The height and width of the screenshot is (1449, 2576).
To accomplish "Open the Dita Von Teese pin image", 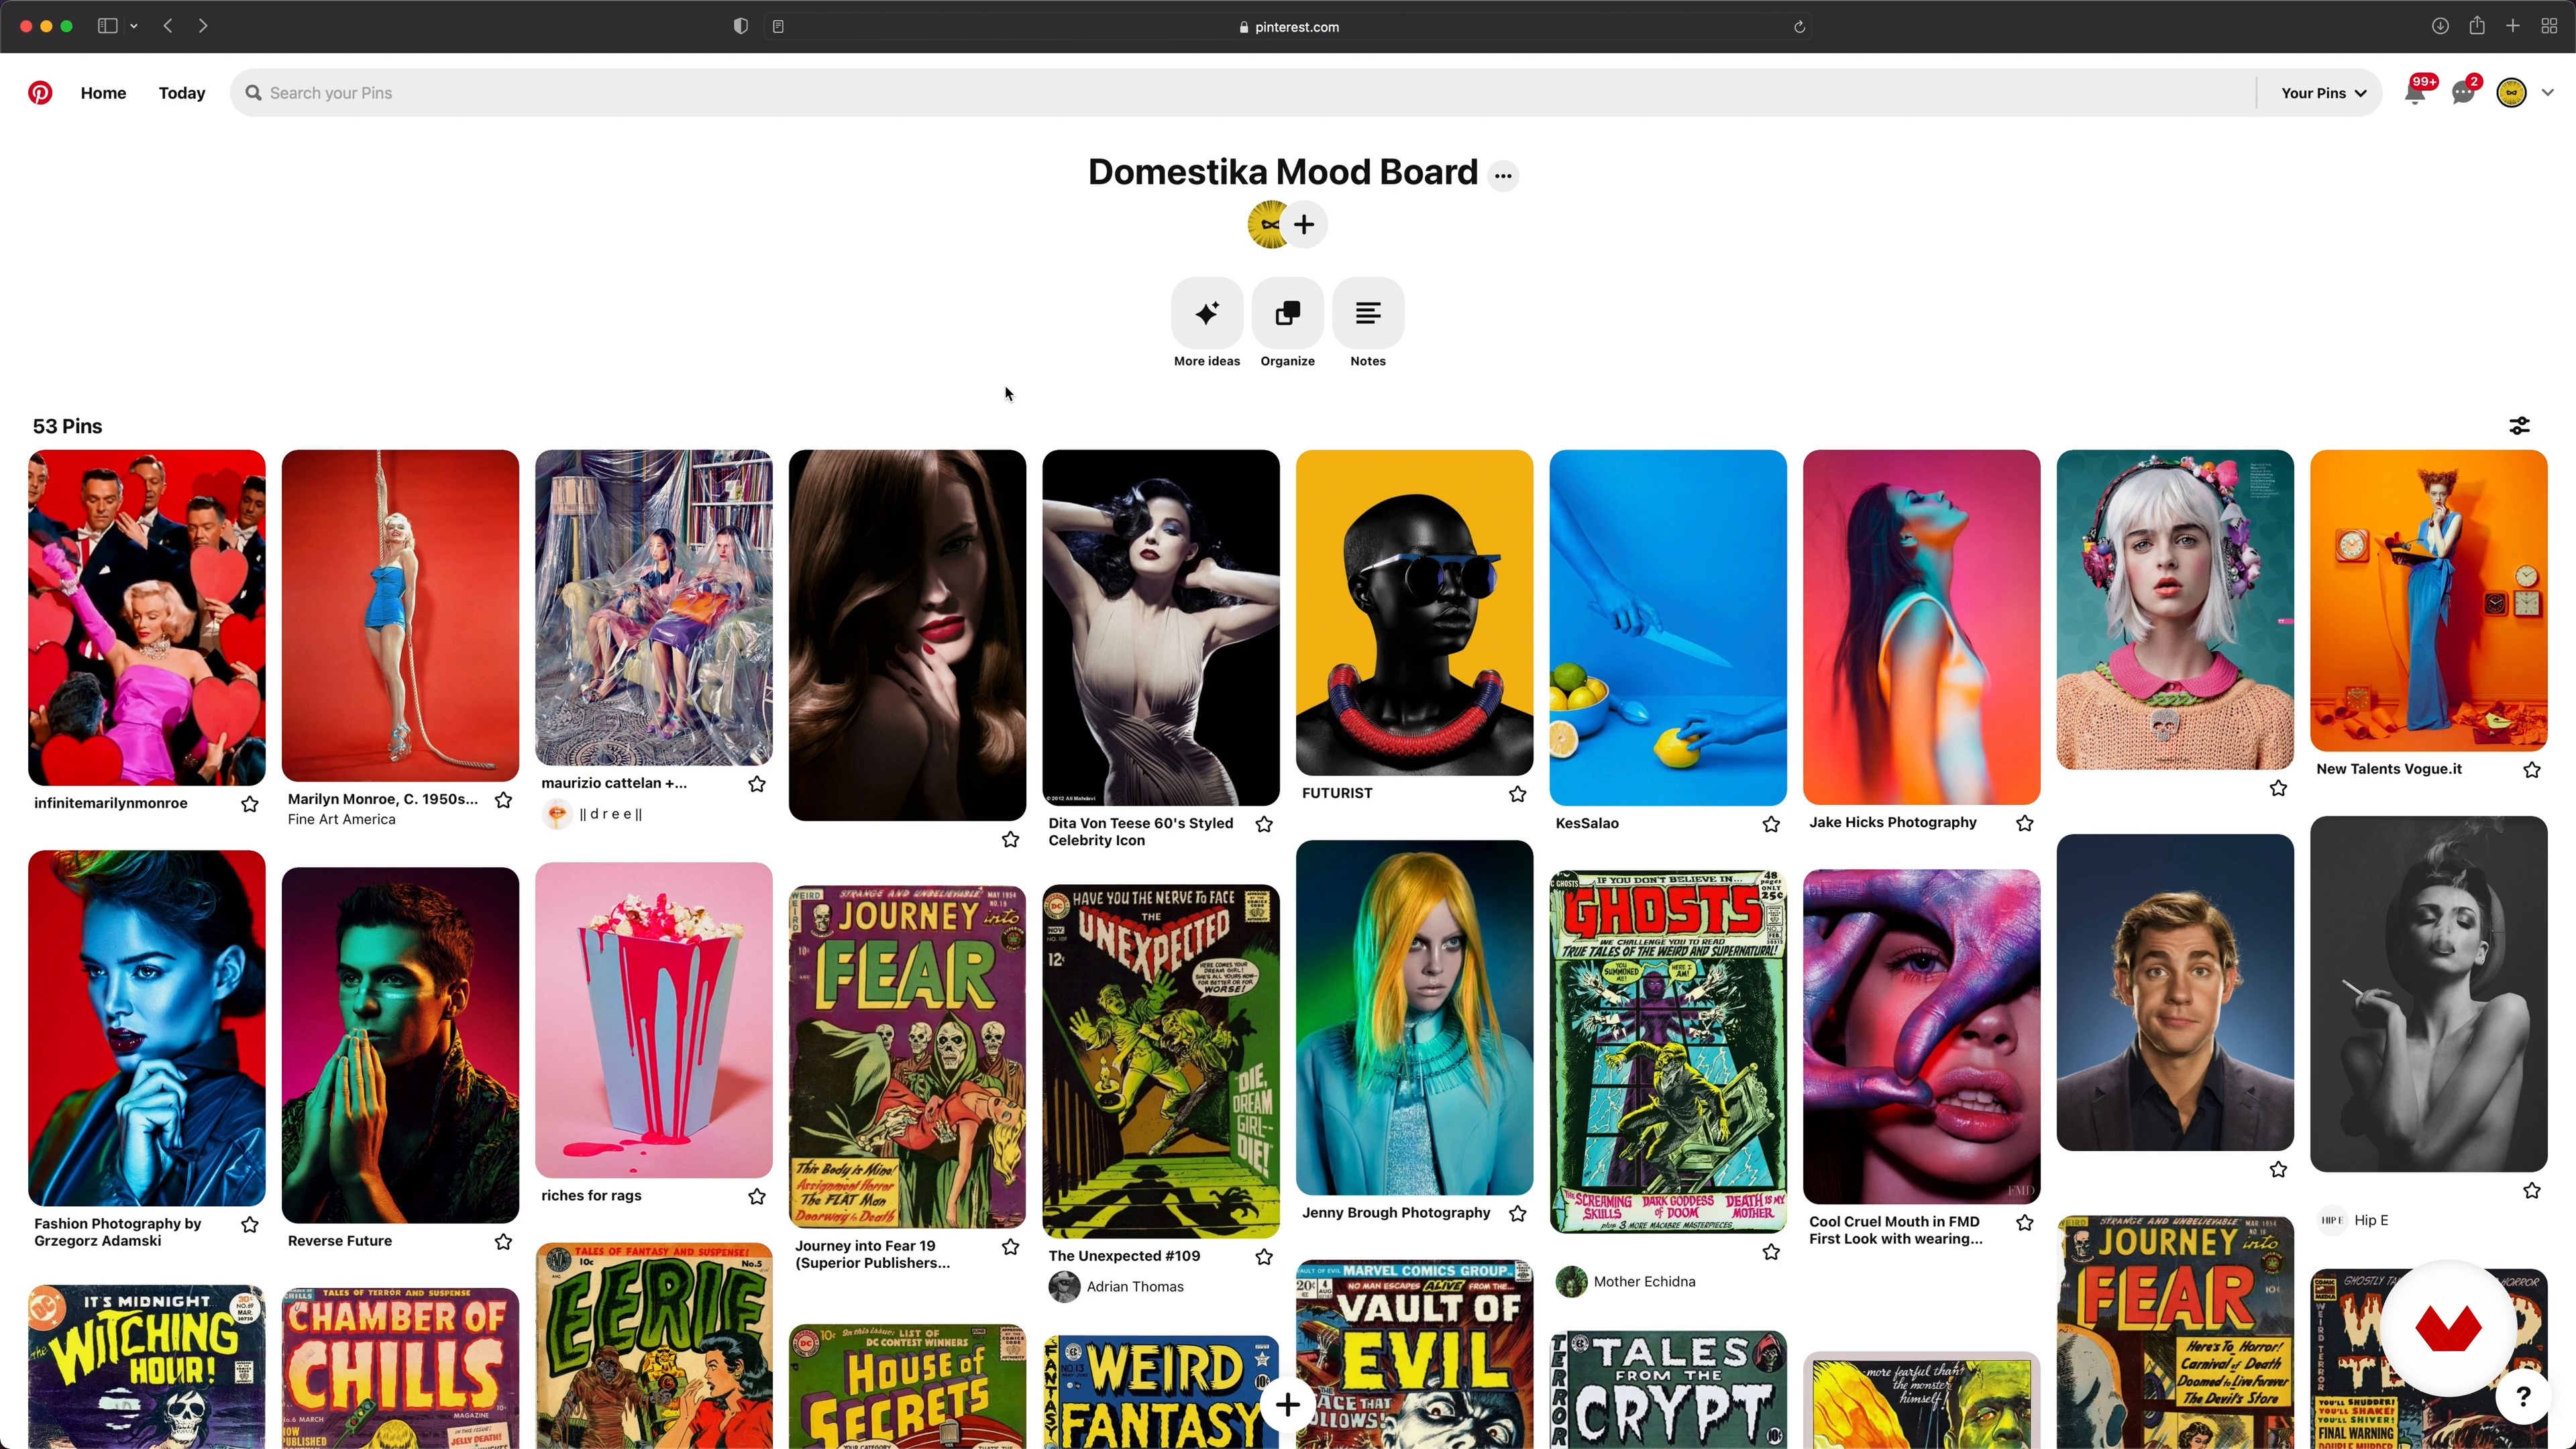I will click(1160, 627).
